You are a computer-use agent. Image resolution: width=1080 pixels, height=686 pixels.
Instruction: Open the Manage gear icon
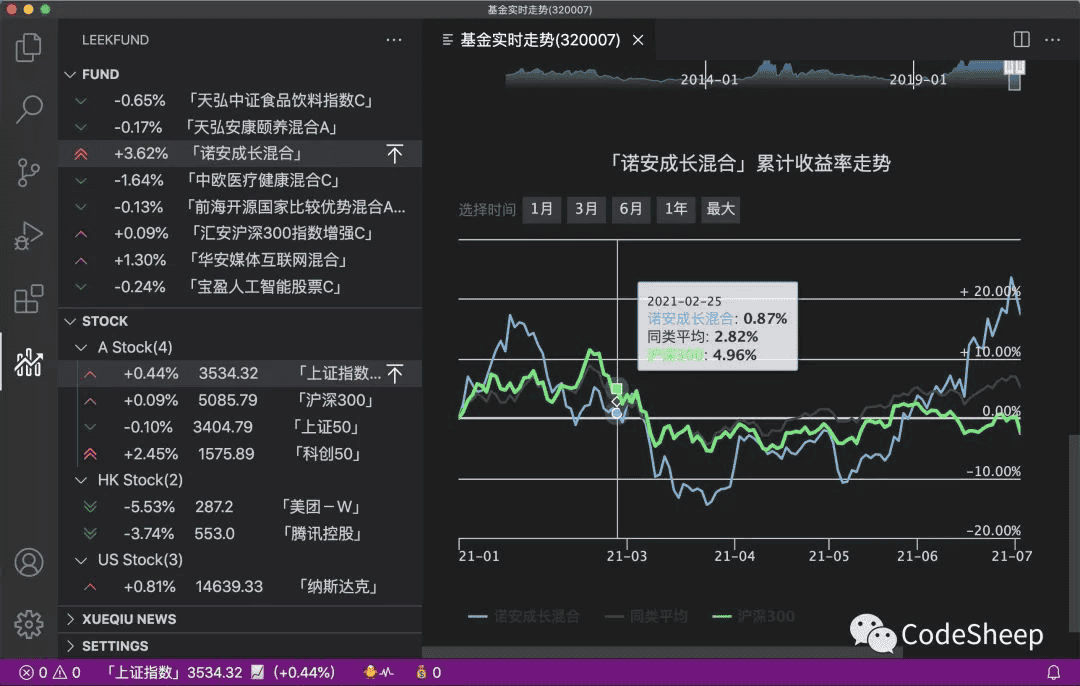28,624
